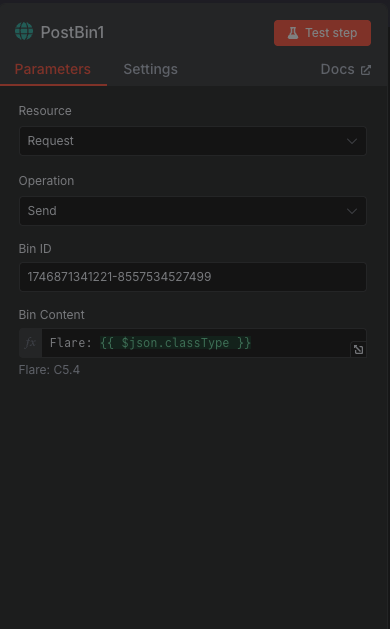Open the expanded expression editor icon
The image size is (390, 629).
(x=358, y=349)
